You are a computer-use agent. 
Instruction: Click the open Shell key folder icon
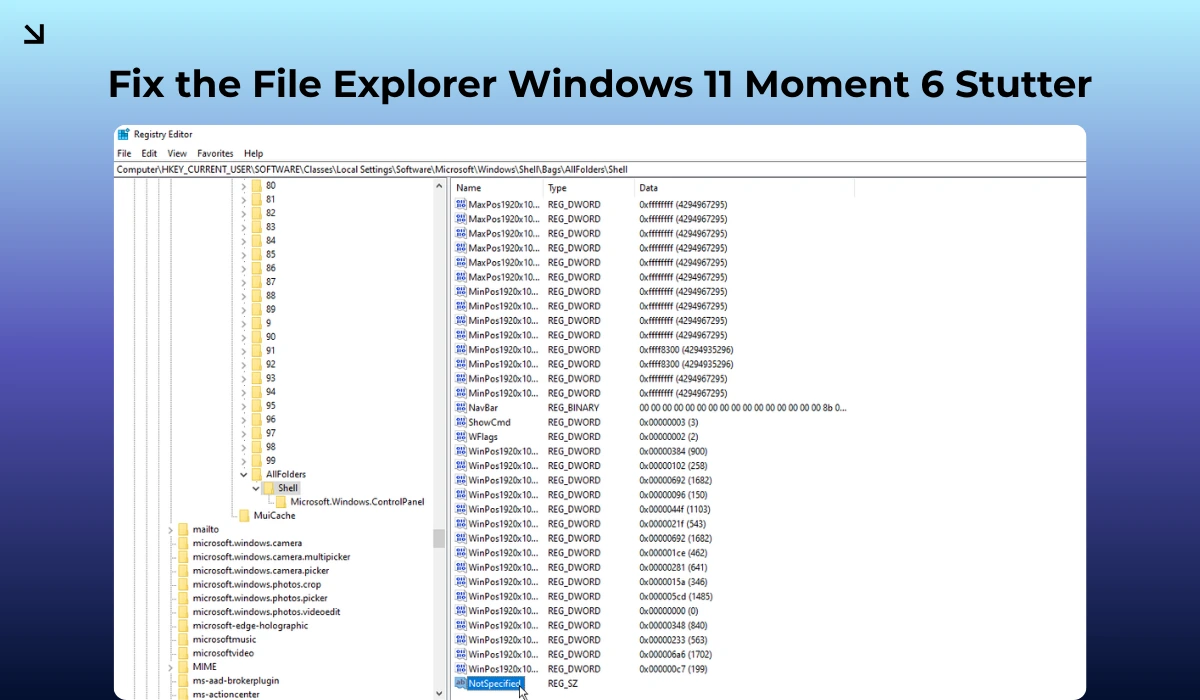[x=268, y=488]
